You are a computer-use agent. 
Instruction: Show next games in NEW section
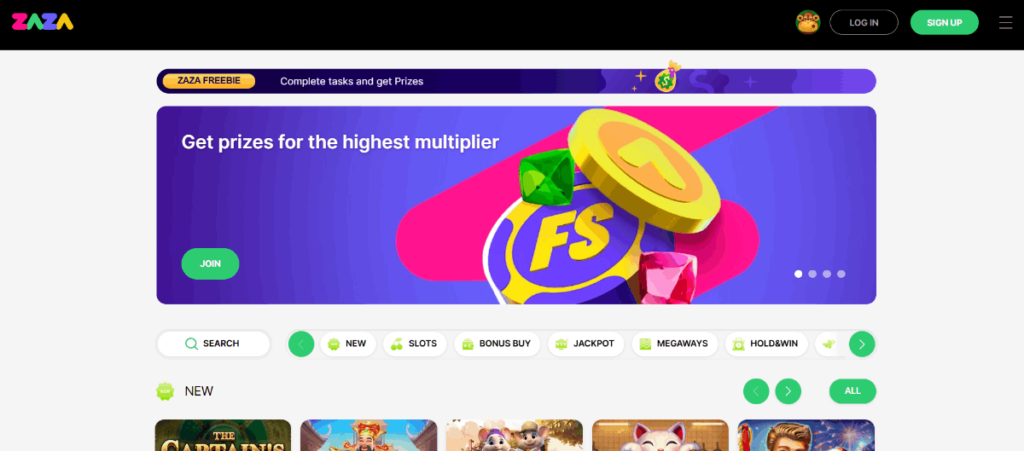788,391
